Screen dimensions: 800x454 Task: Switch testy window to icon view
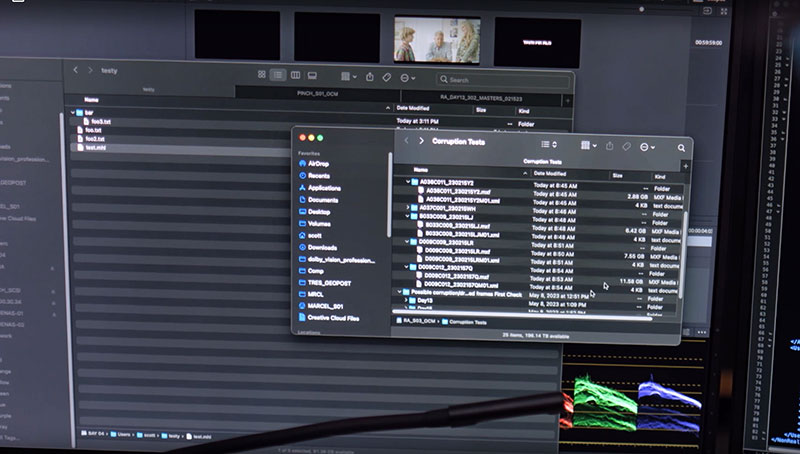[x=262, y=75]
